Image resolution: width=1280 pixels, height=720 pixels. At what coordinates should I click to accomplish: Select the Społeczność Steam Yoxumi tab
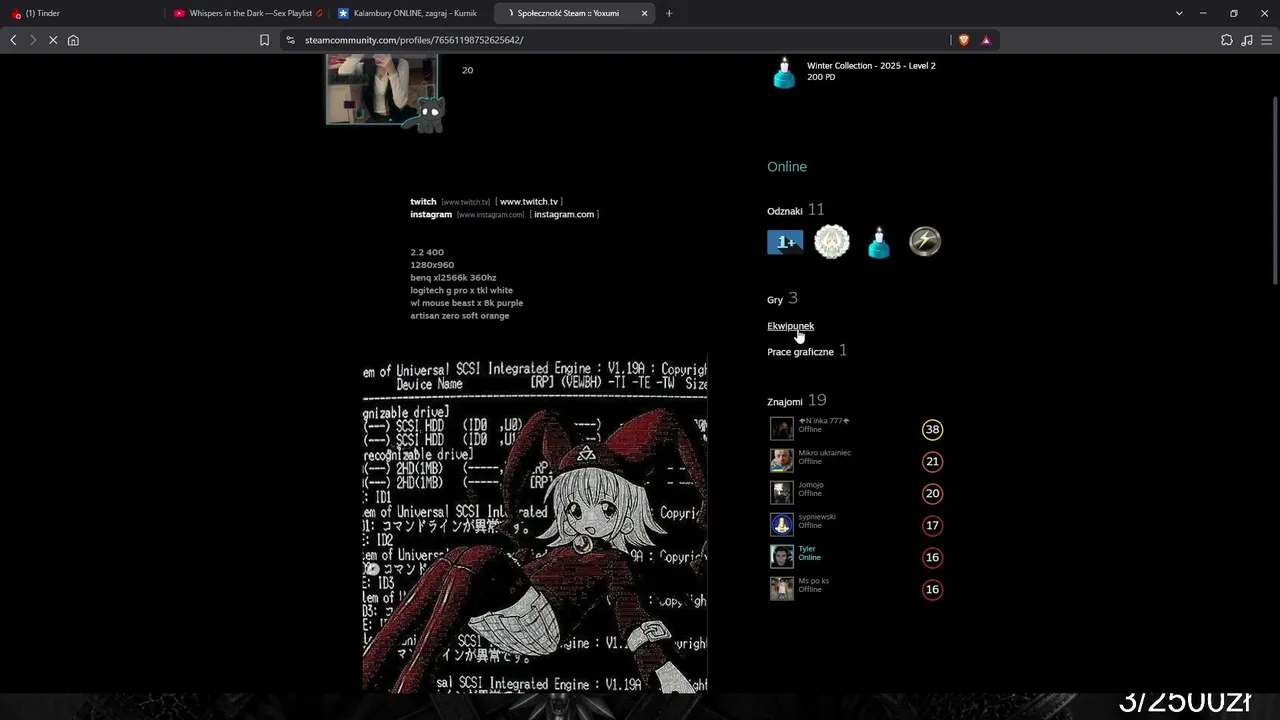[574, 13]
